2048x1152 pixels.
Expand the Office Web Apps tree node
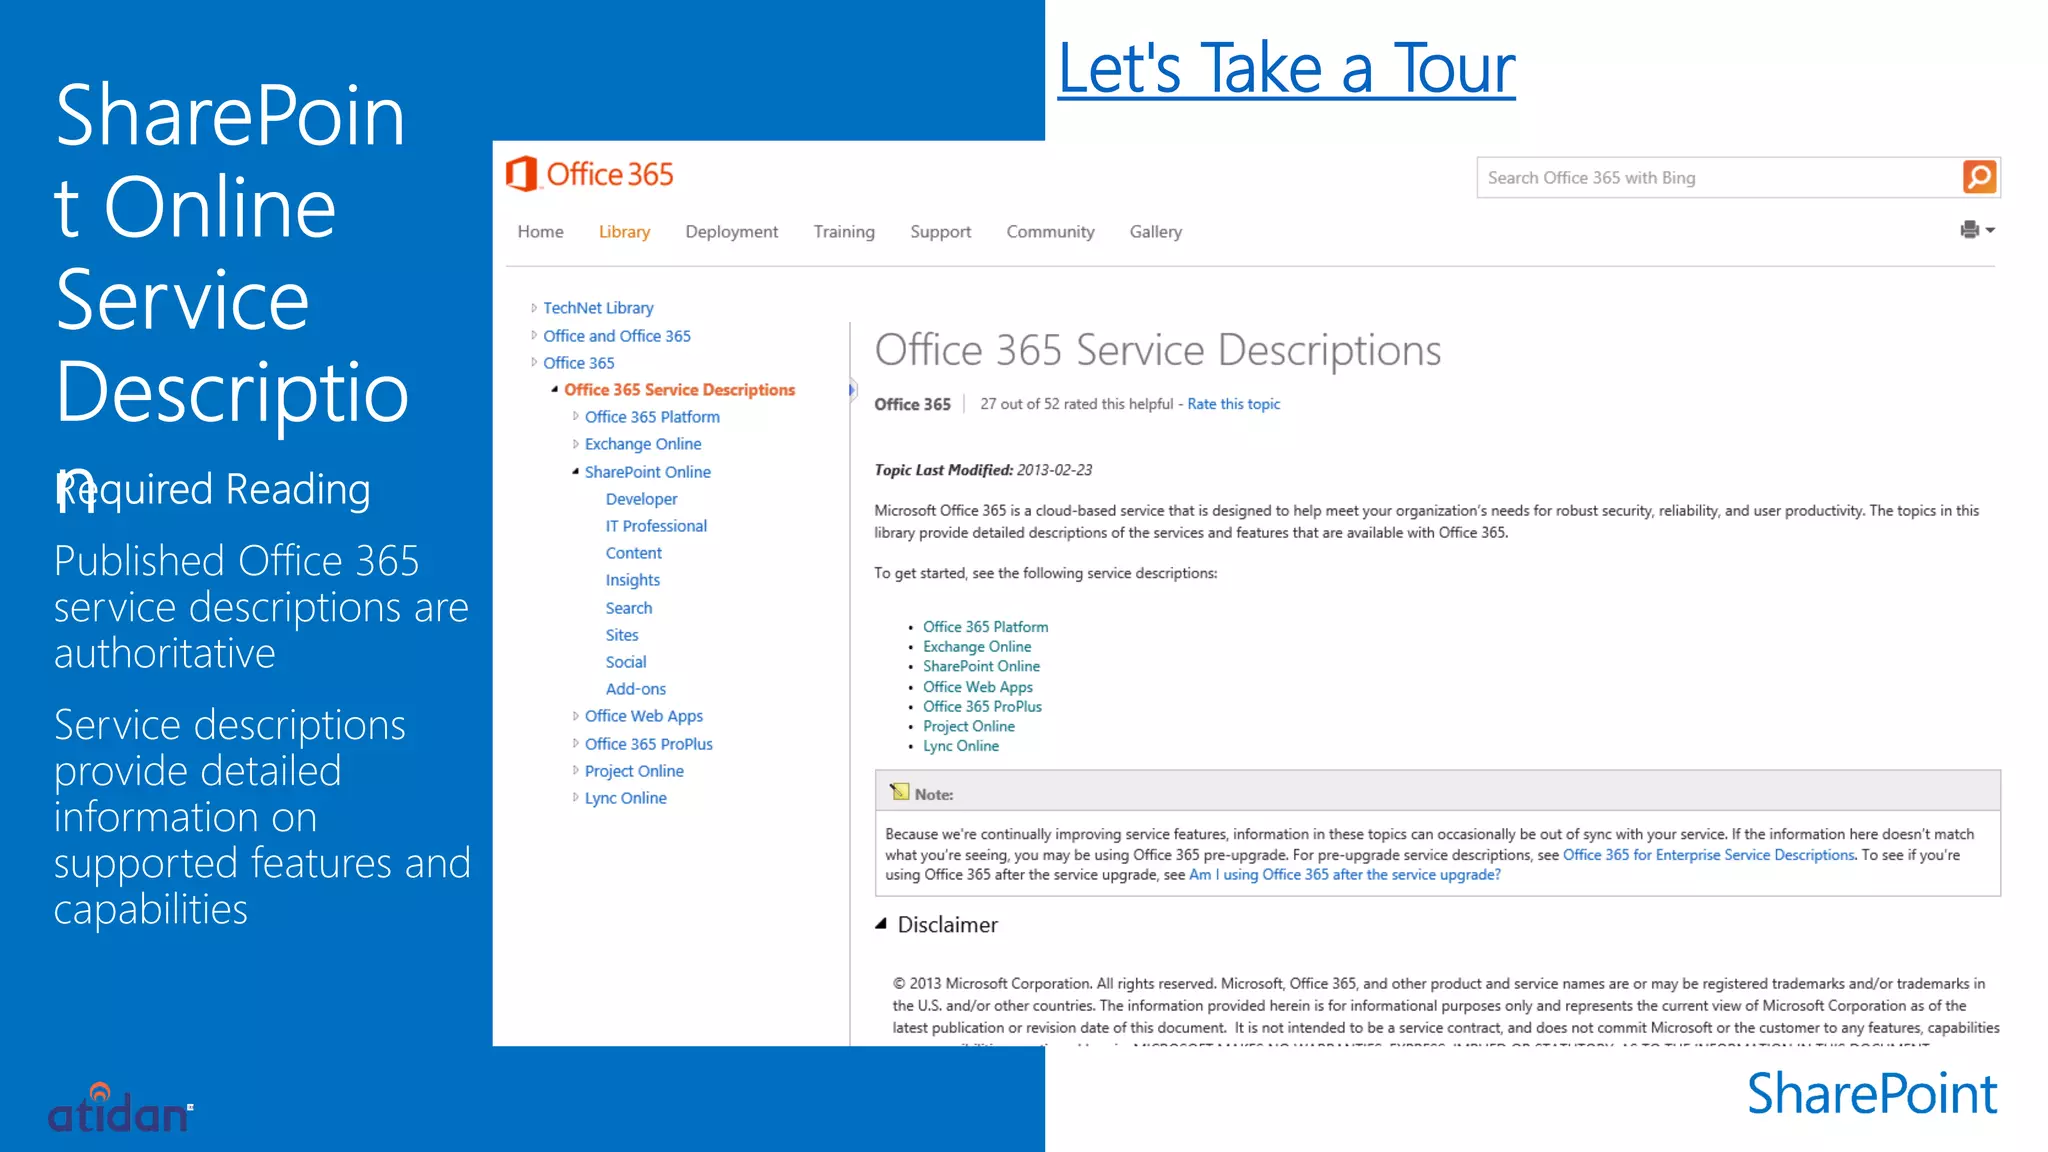(575, 716)
